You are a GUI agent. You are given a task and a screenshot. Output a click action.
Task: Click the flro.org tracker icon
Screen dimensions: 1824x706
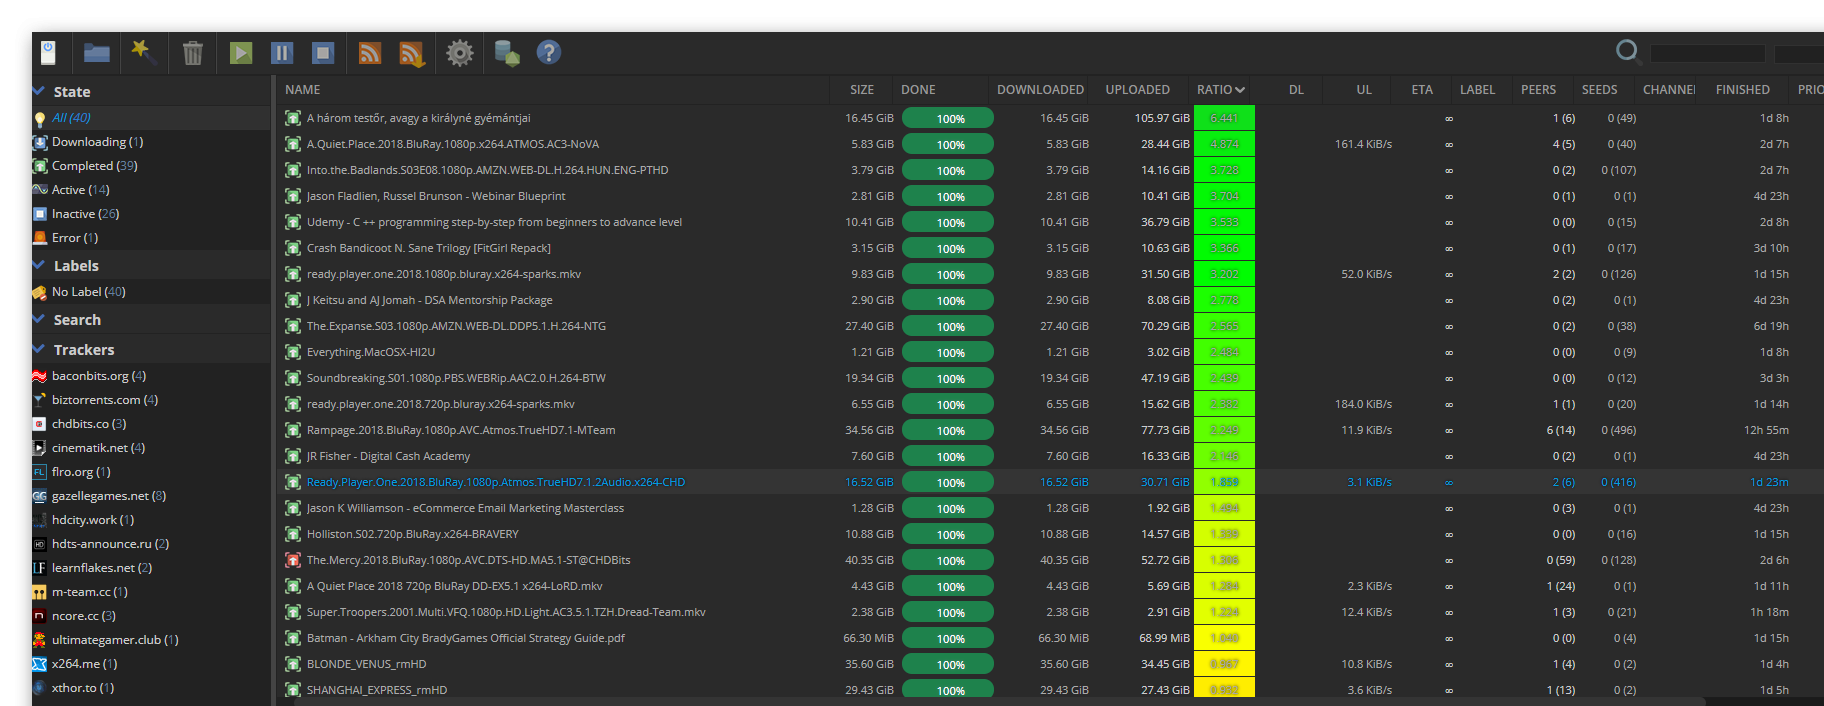[x=40, y=472]
